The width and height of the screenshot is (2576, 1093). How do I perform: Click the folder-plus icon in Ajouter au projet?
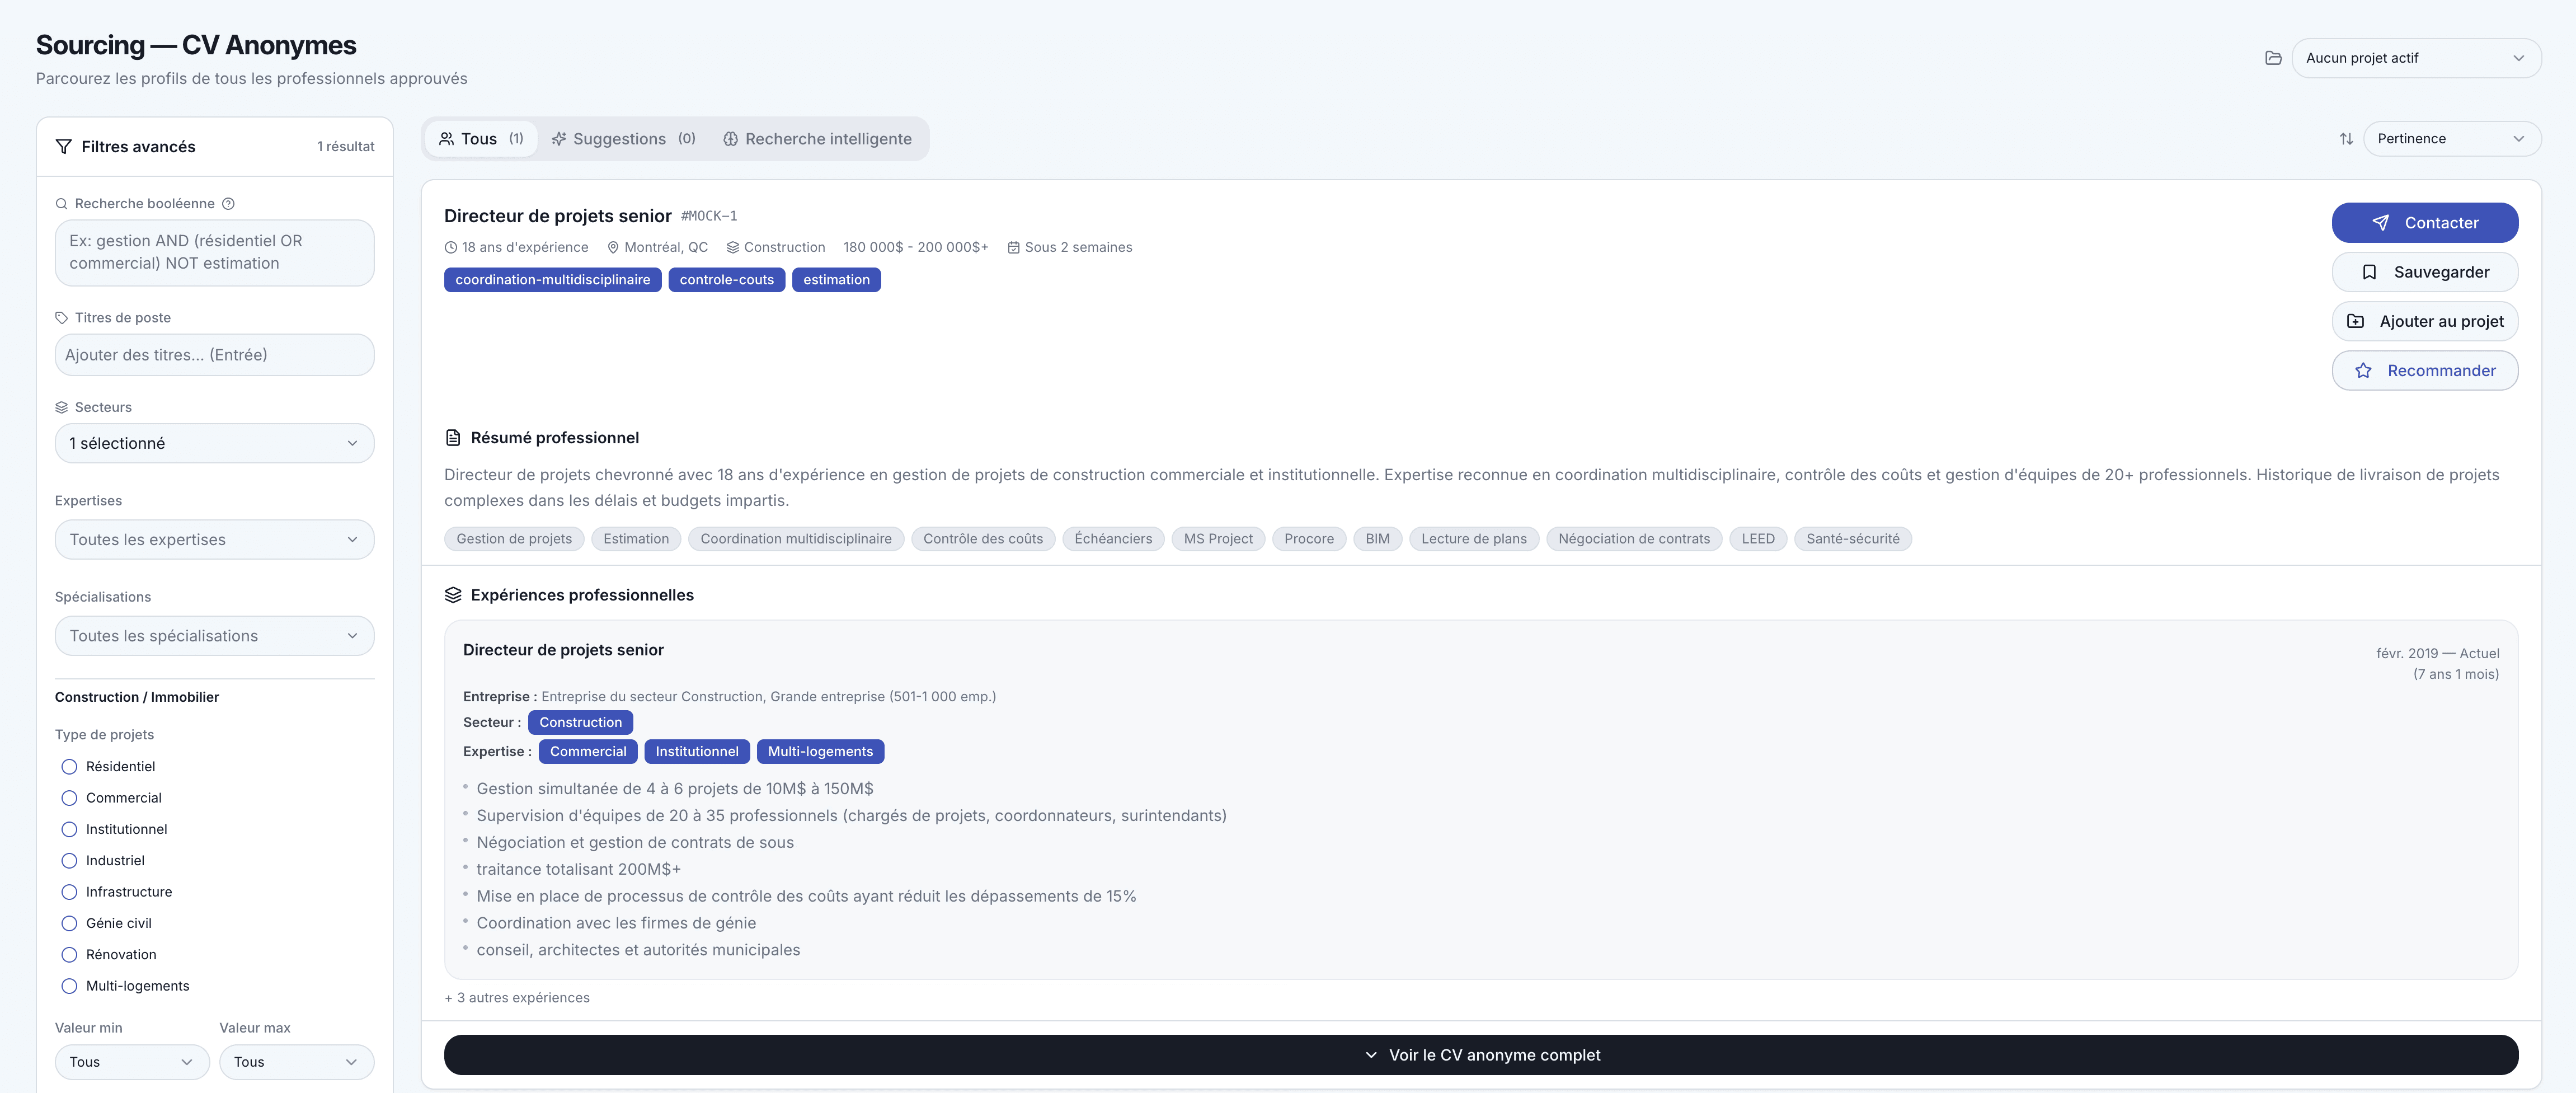pyautogui.click(x=2355, y=321)
